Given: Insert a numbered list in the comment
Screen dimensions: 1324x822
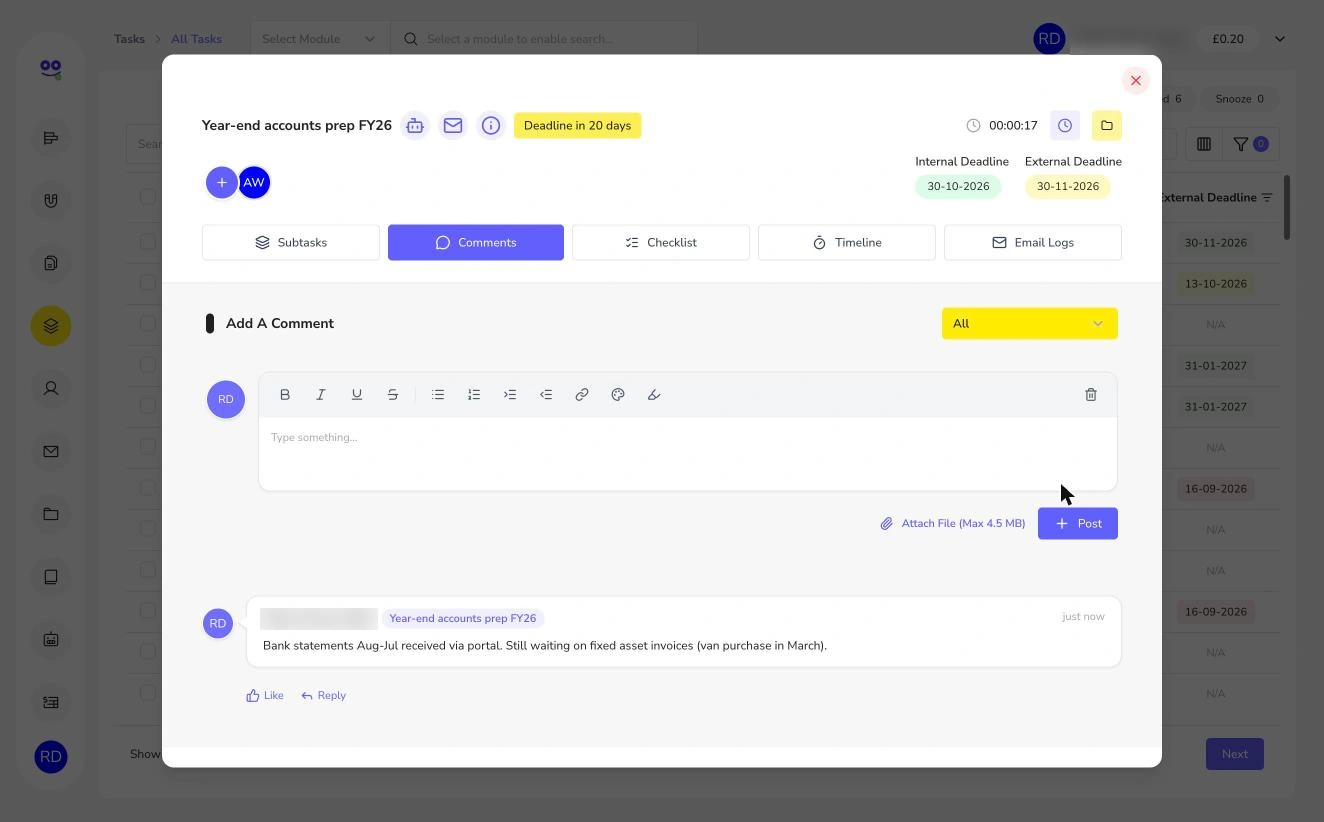Looking at the screenshot, I should [x=474, y=395].
